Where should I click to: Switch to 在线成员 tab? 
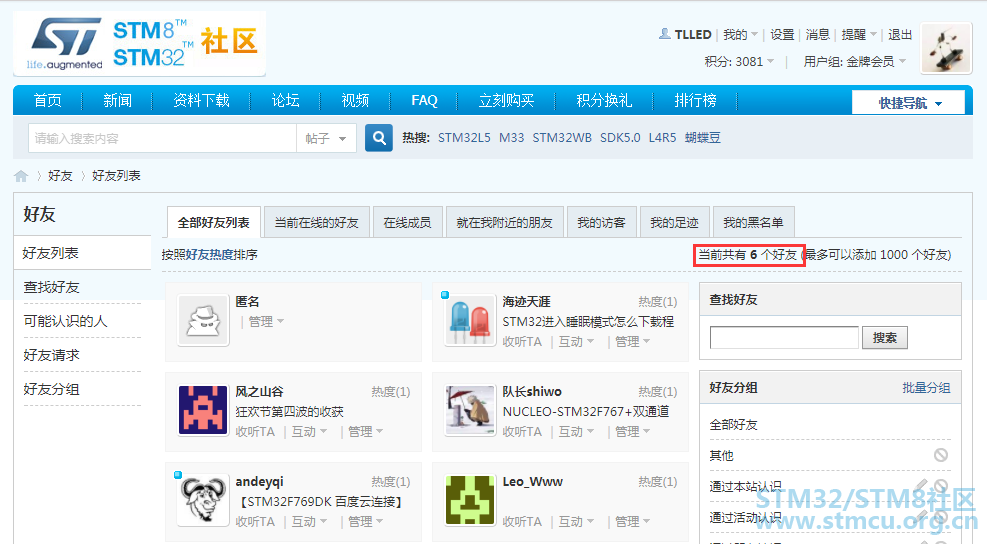click(407, 222)
